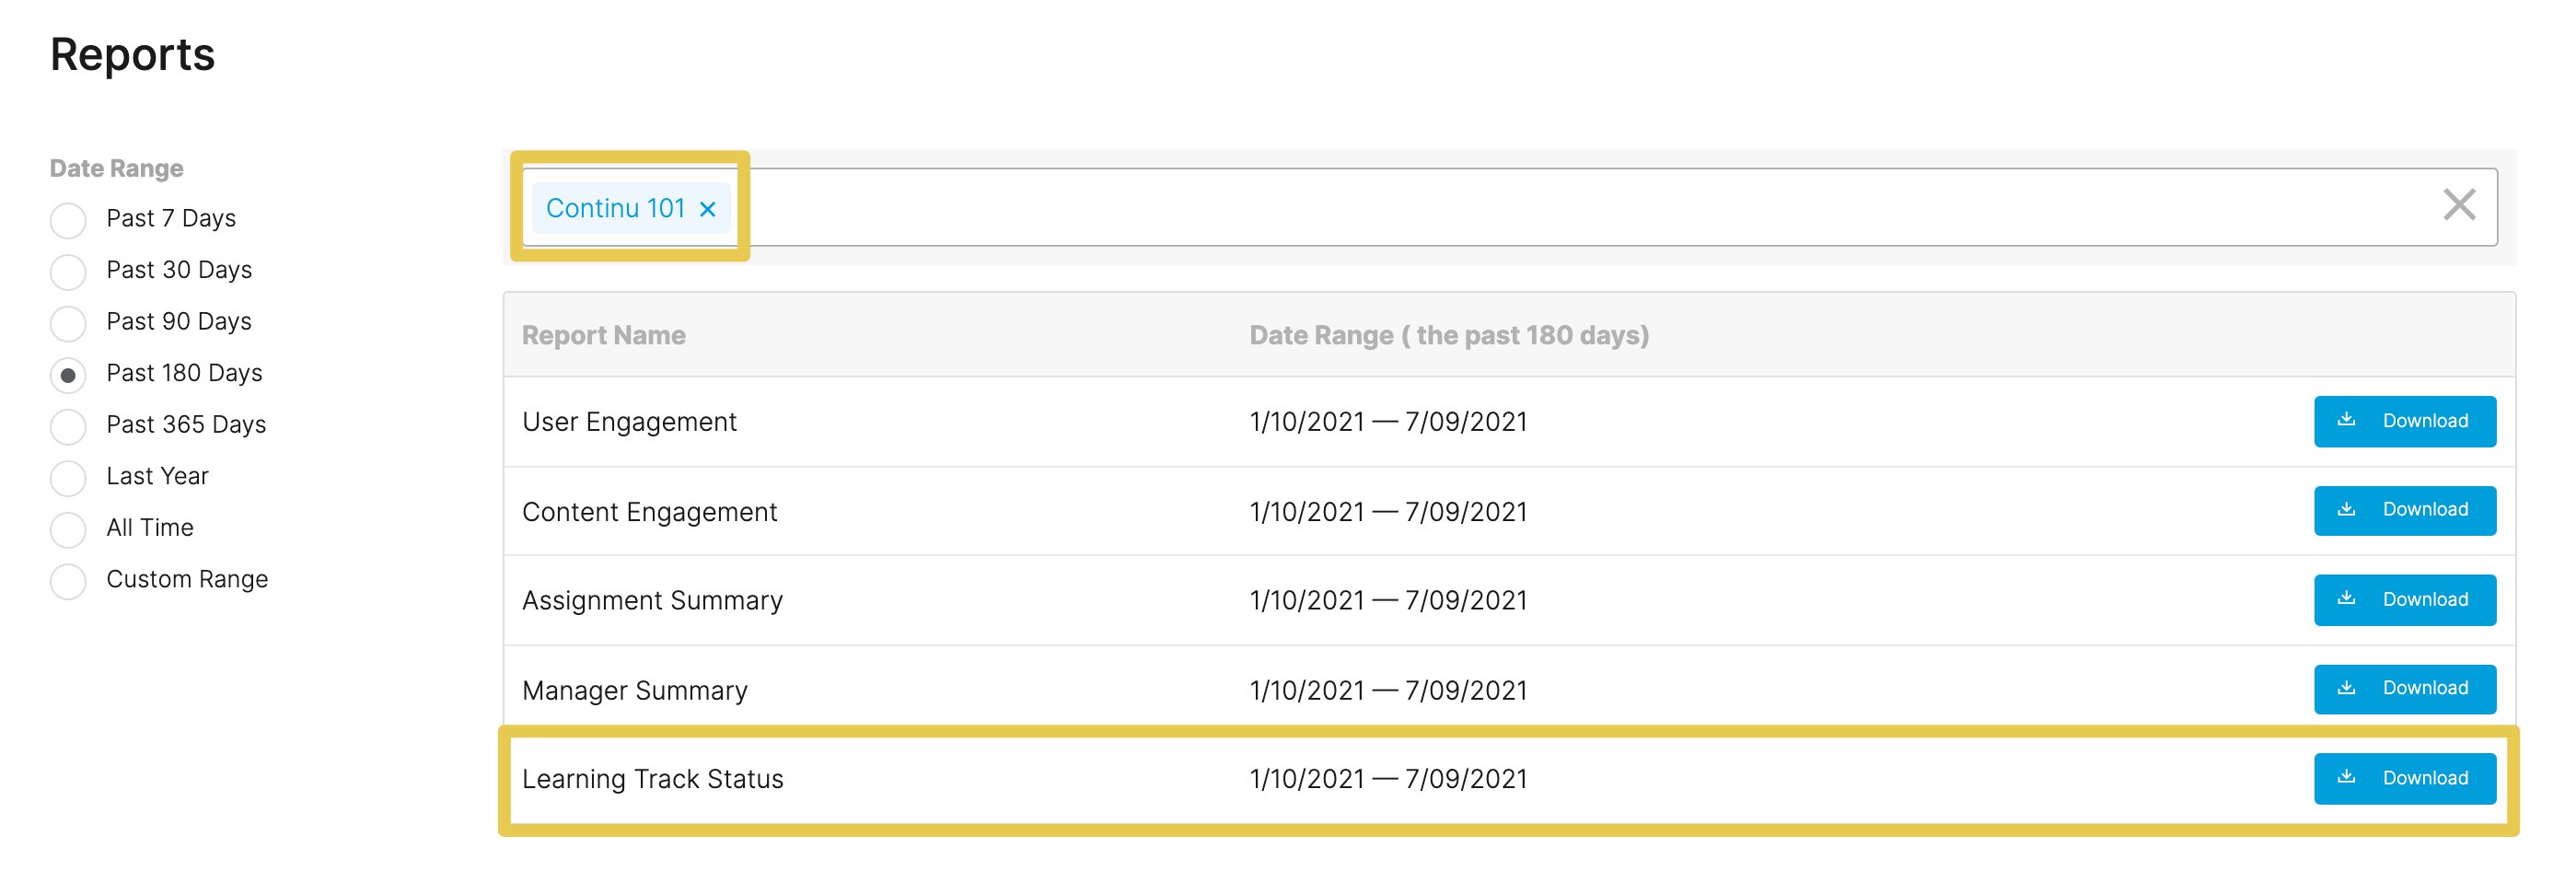Screen dimensions: 2576x882
Task: Click the Assignment Summary date range value
Action: coord(1388,601)
